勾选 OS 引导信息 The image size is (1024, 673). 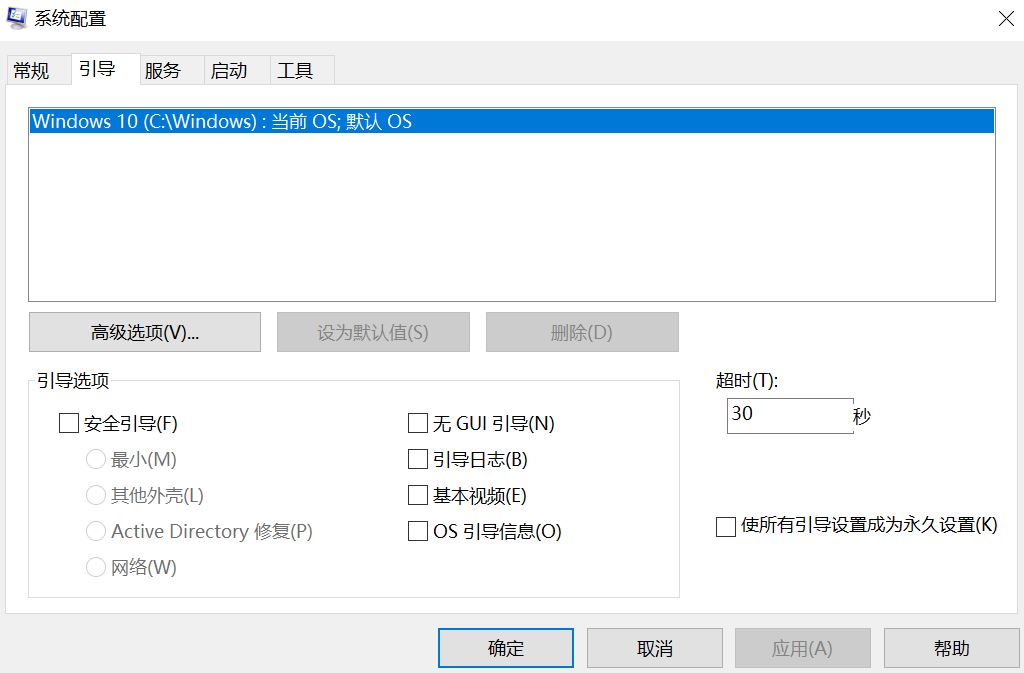click(417, 531)
